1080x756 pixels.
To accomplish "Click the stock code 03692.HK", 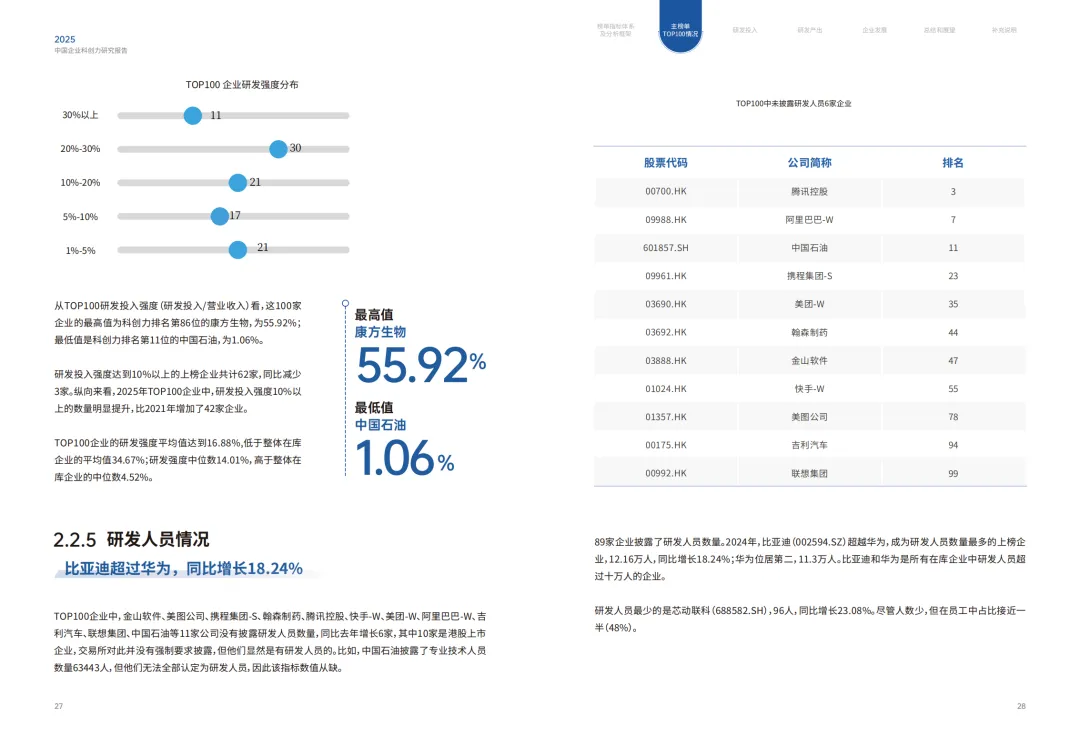I will (x=666, y=333).
